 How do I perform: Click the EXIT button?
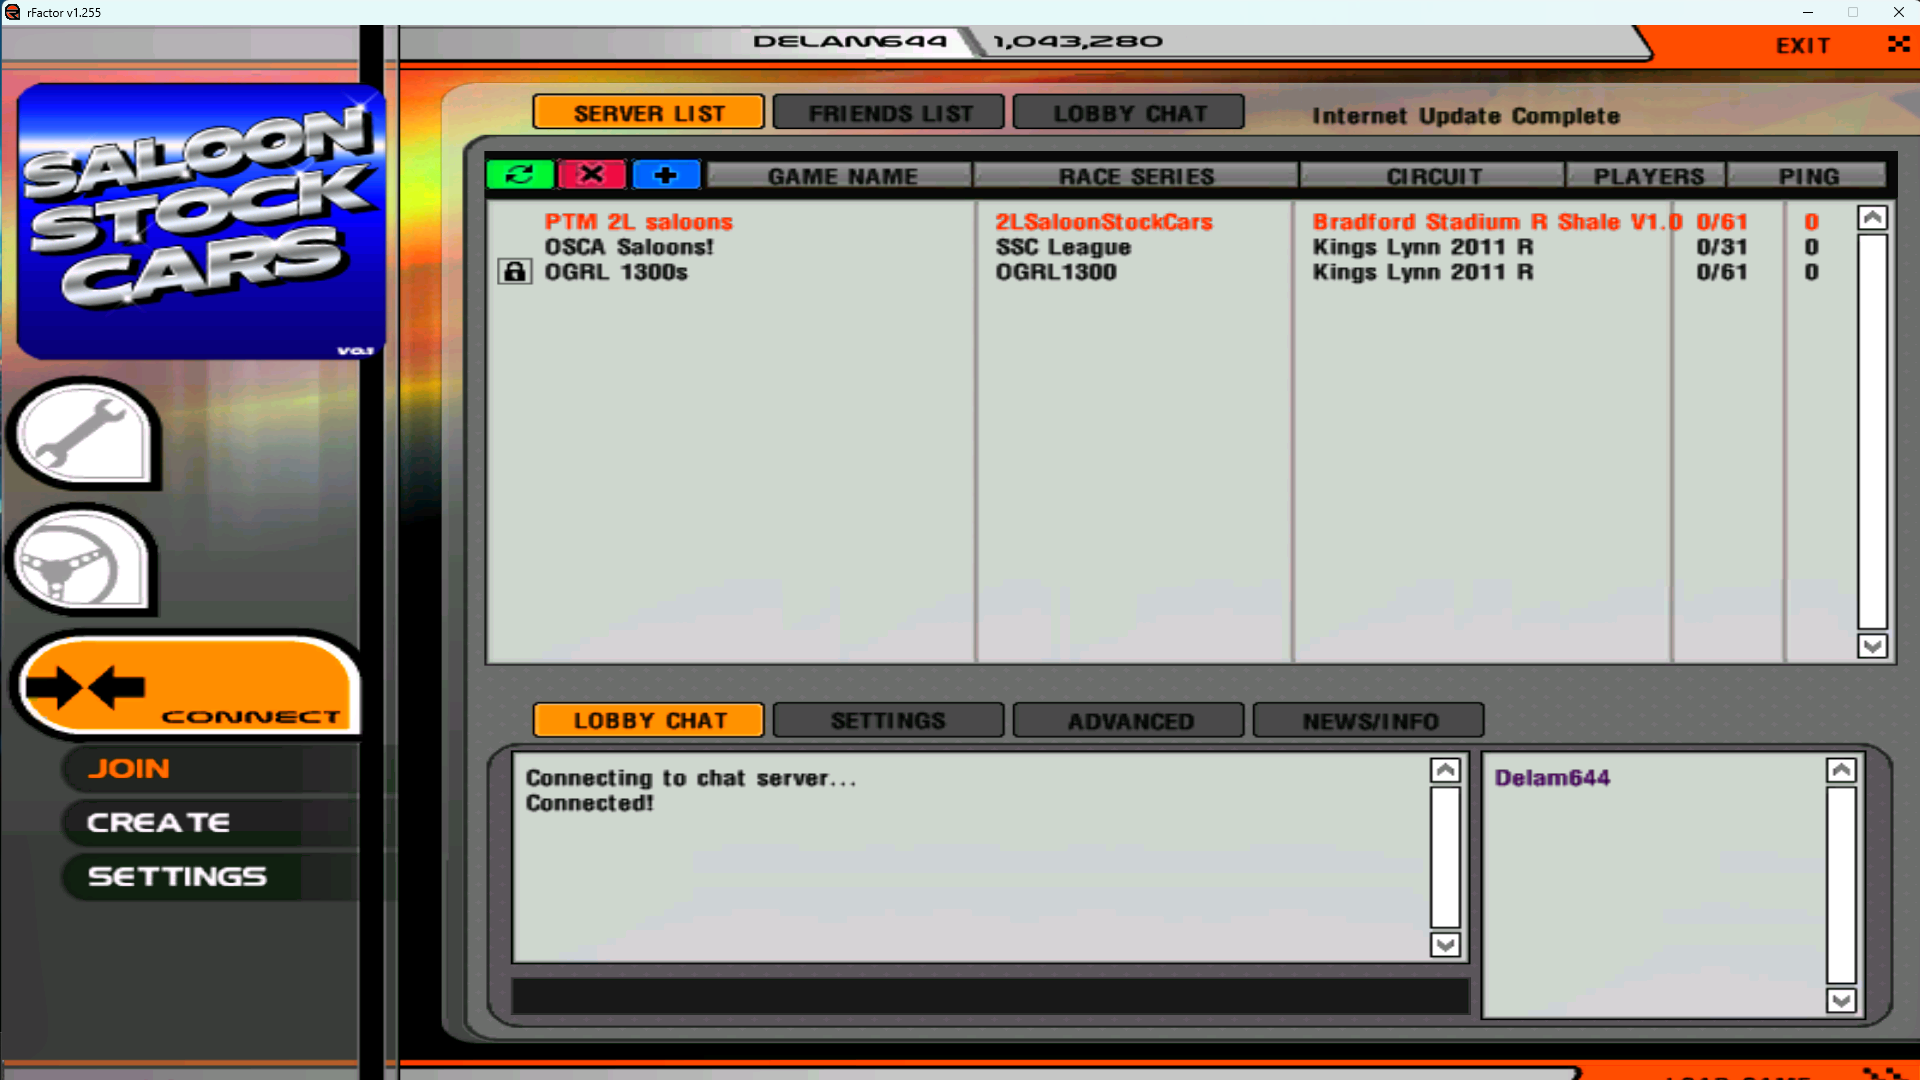[1803, 45]
